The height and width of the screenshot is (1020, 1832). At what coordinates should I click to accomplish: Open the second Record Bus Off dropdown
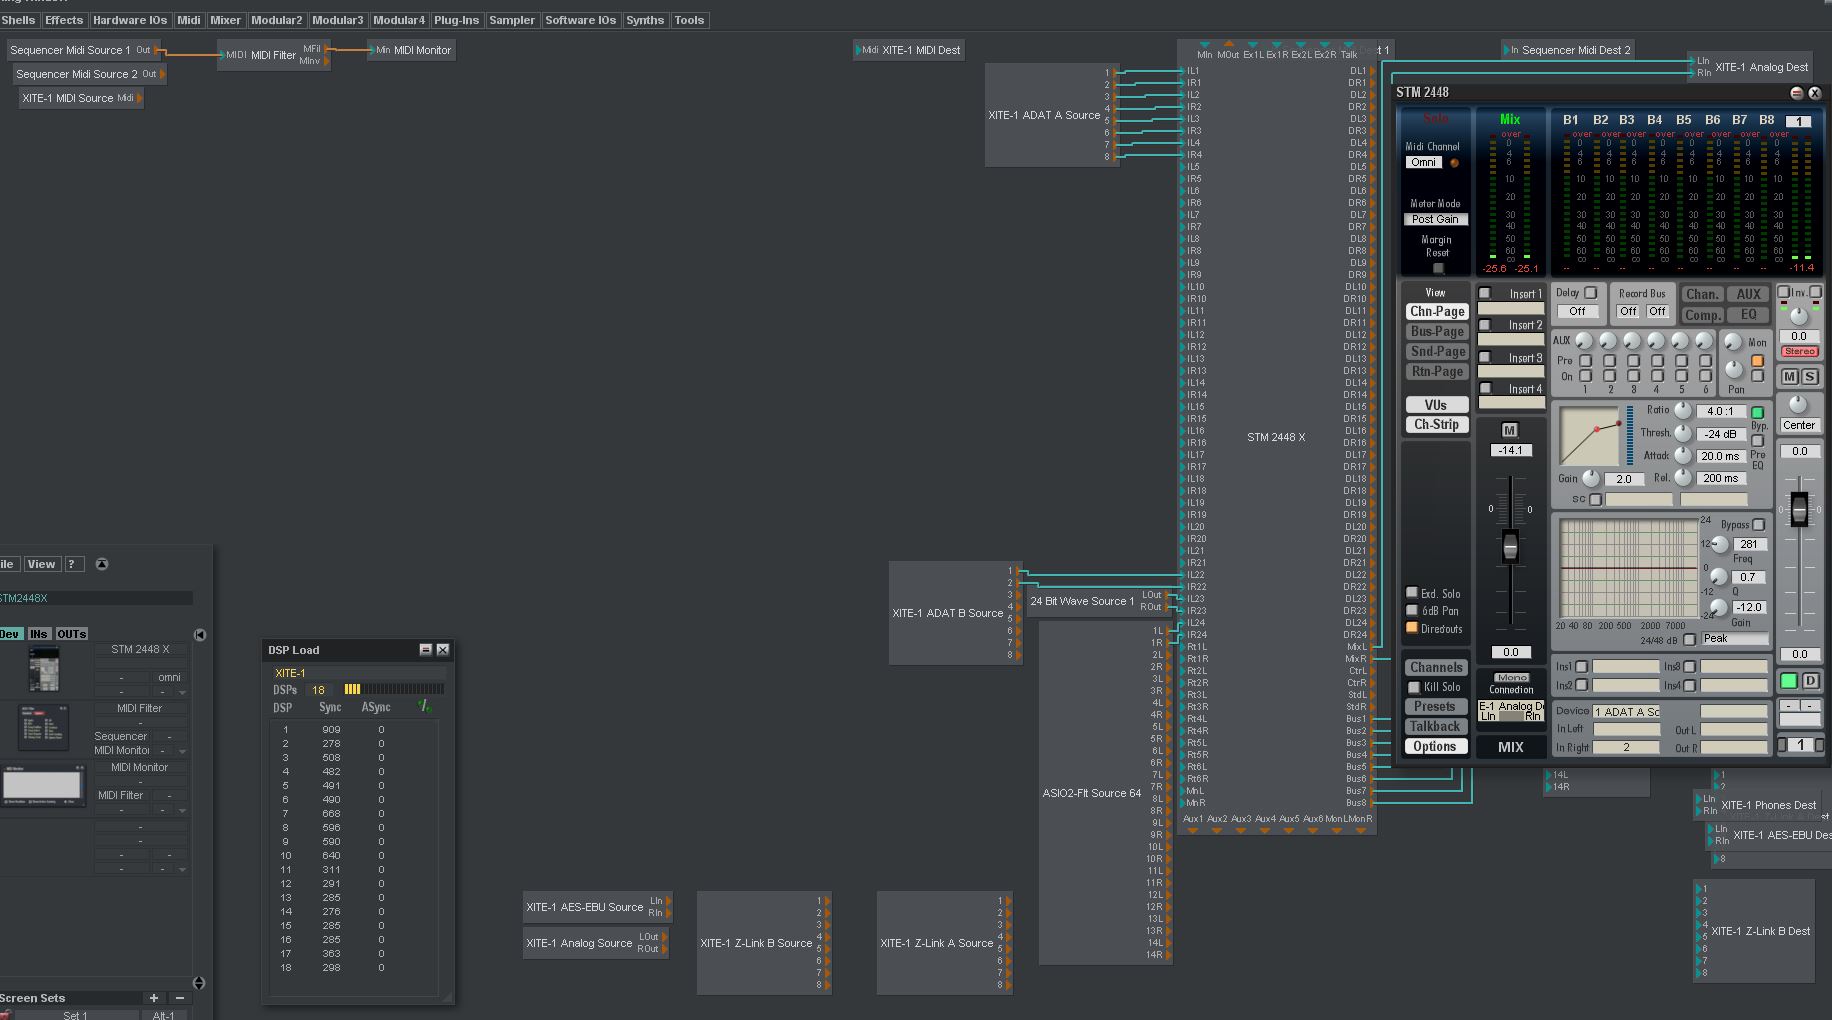point(1657,311)
